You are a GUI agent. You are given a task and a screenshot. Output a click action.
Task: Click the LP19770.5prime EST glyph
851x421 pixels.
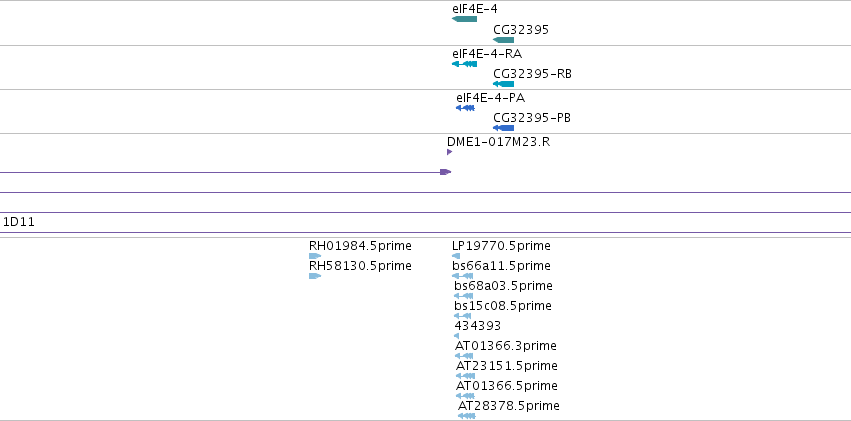point(456,256)
